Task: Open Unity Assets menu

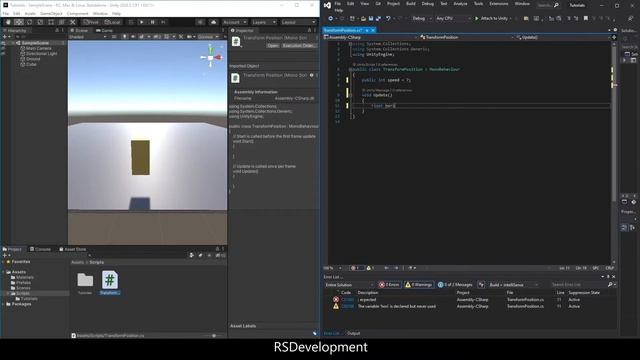Action: coord(30,13)
